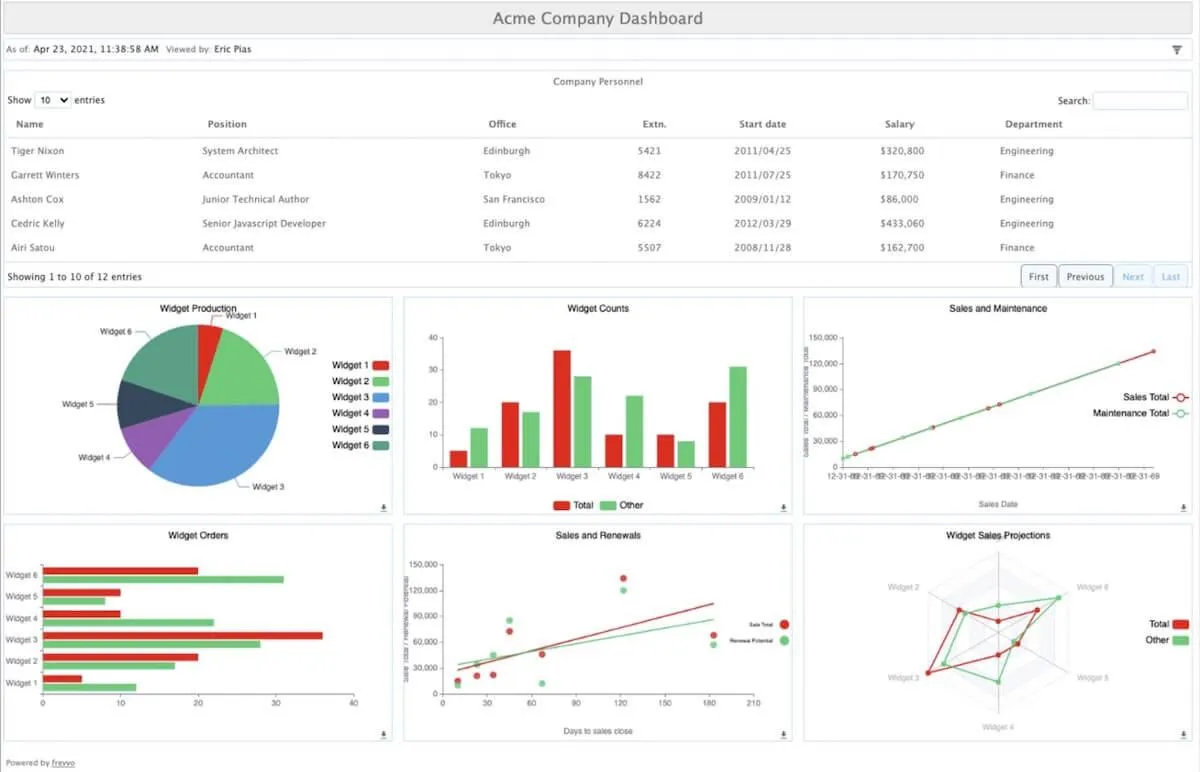Open the Show entries count dropdown
This screenshot has width=1200, height=772.
point(53,100)
